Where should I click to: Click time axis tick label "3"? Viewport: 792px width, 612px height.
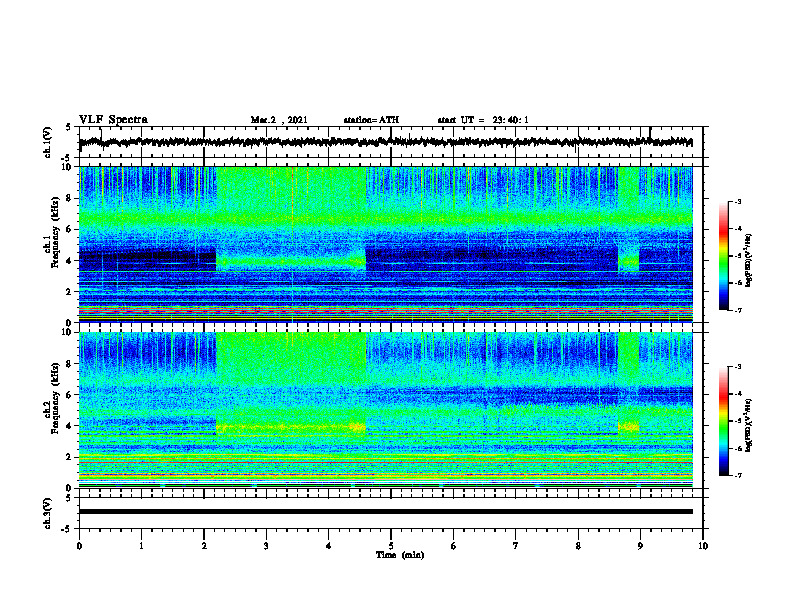coord(266,546)
